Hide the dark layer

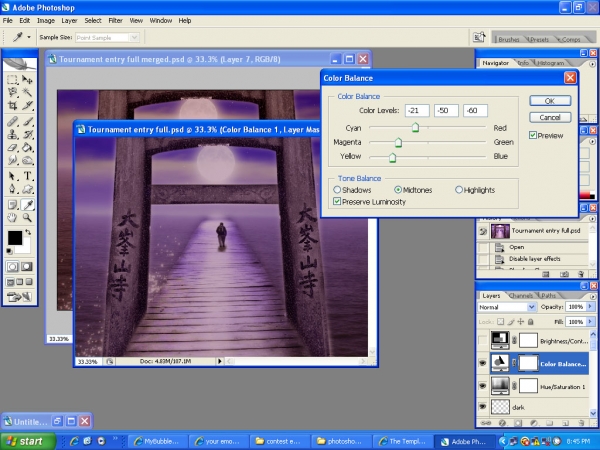click(x=483, y=406)
